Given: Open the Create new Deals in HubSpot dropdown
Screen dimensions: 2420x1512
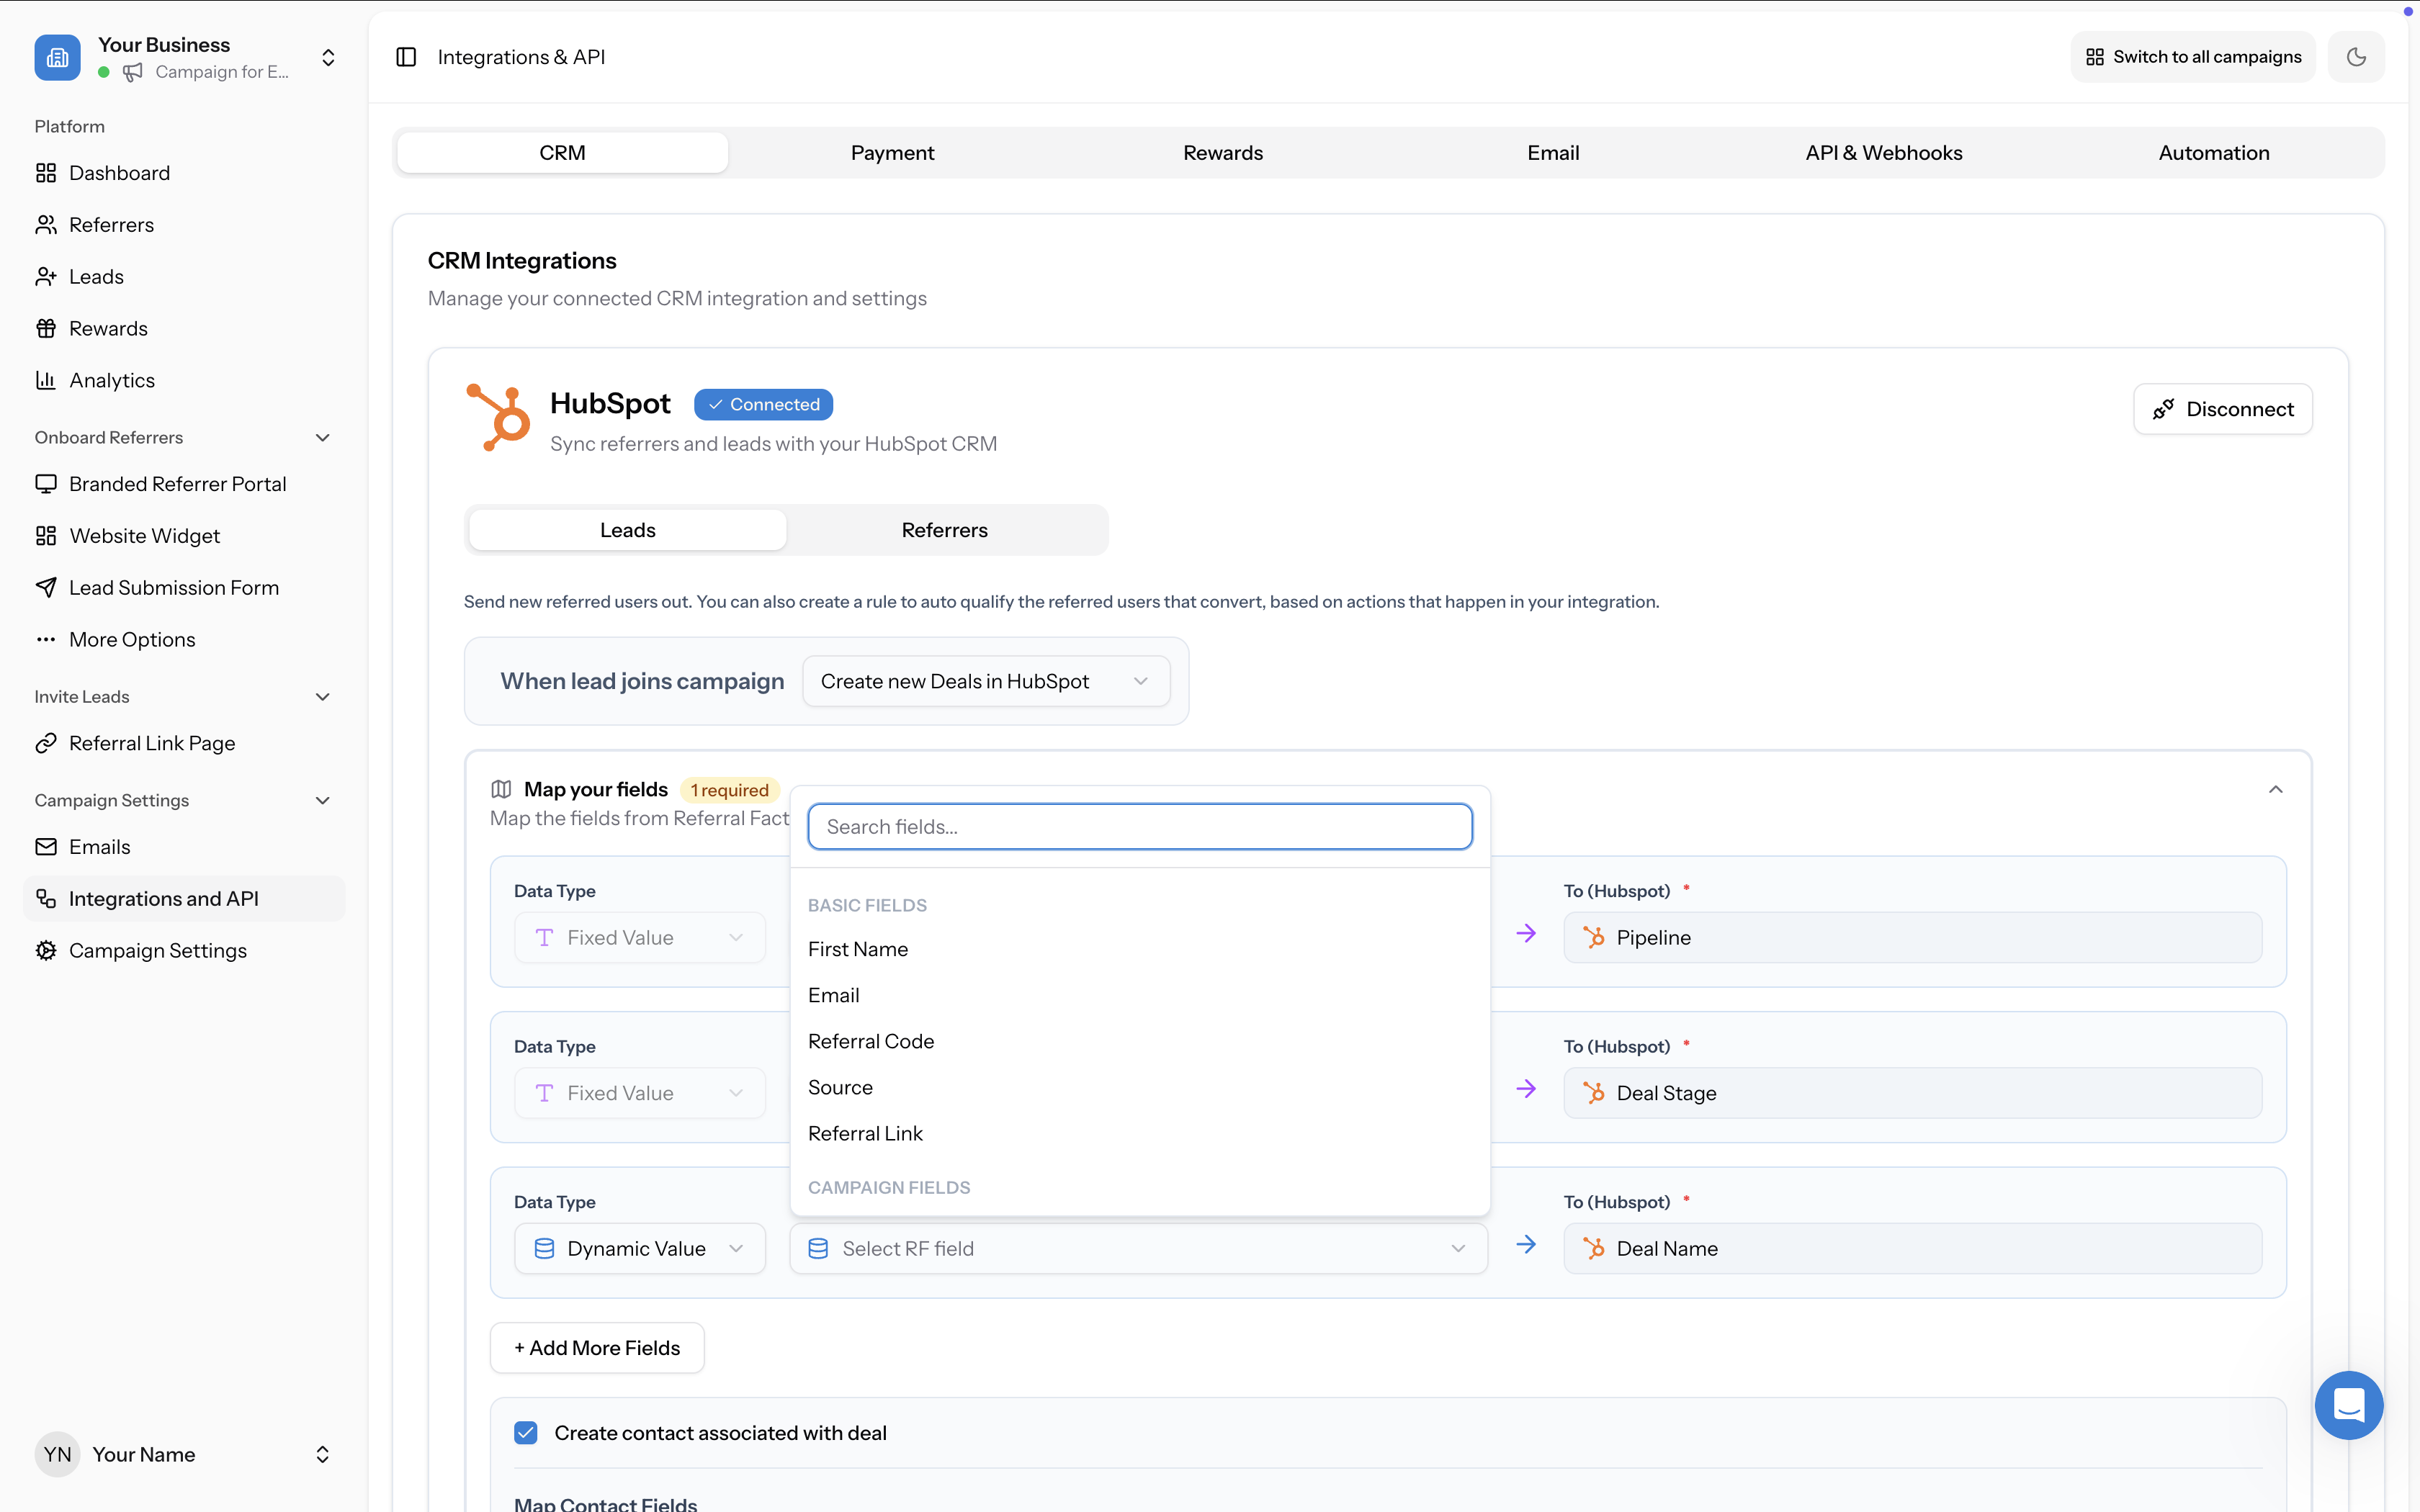Looking at the screenshot, I should pos(985,681).
